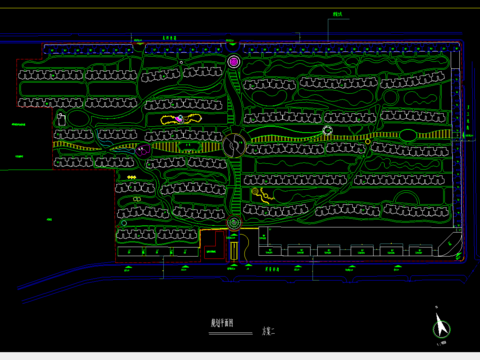This screenshot has width=480, height=360.
Task: Select the magenta filled circle at the north entrance
Action: (x=234, y=62)
